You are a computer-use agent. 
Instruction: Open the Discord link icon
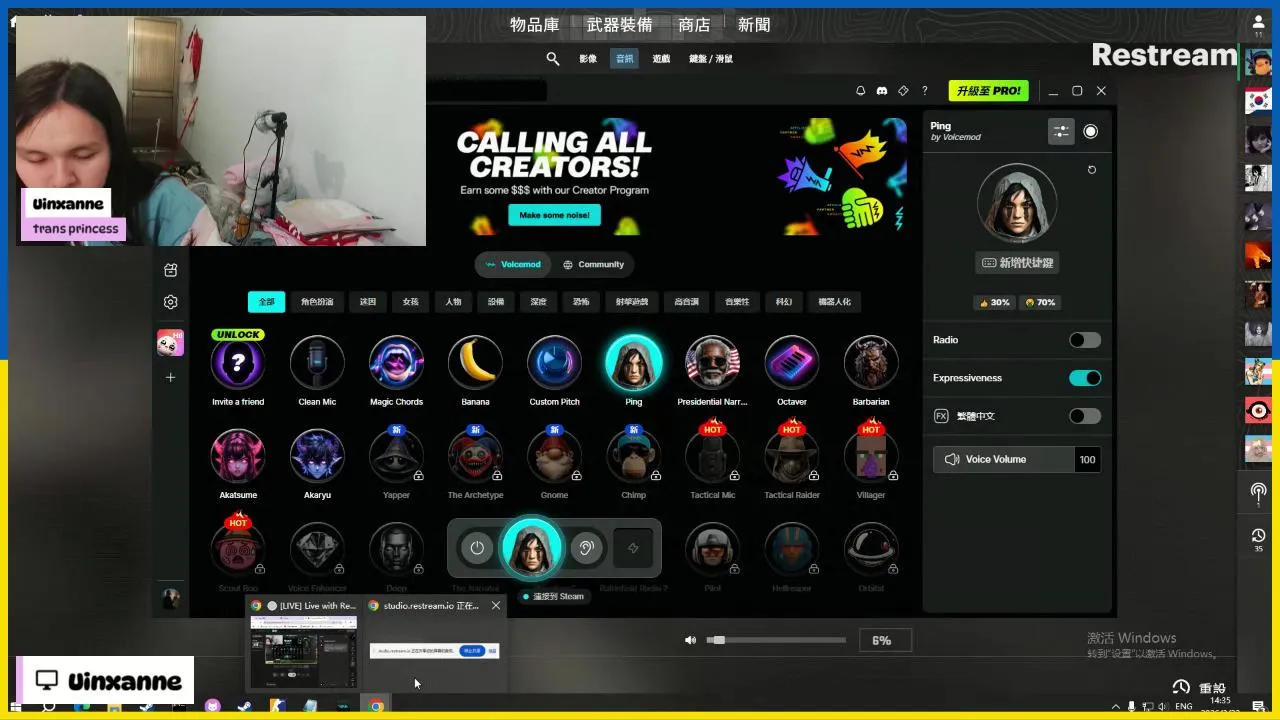point(881,91)
